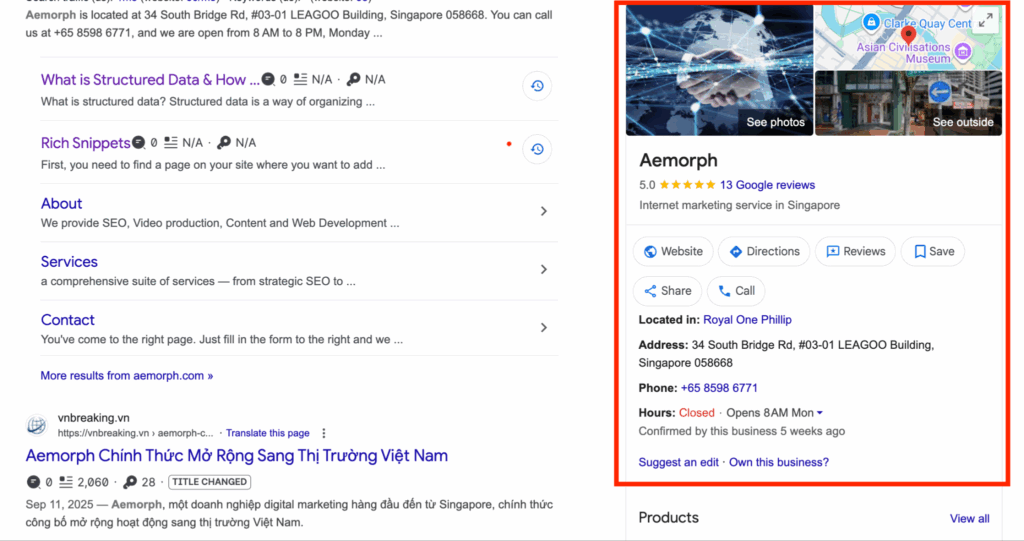Click word-count icon next to 2,060

tap(66, 482)
